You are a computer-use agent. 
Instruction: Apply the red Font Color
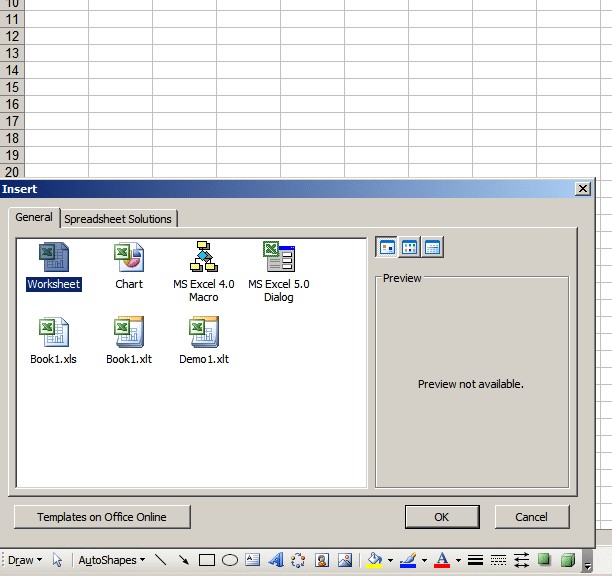pyautogui.click(x=442, y=560)
